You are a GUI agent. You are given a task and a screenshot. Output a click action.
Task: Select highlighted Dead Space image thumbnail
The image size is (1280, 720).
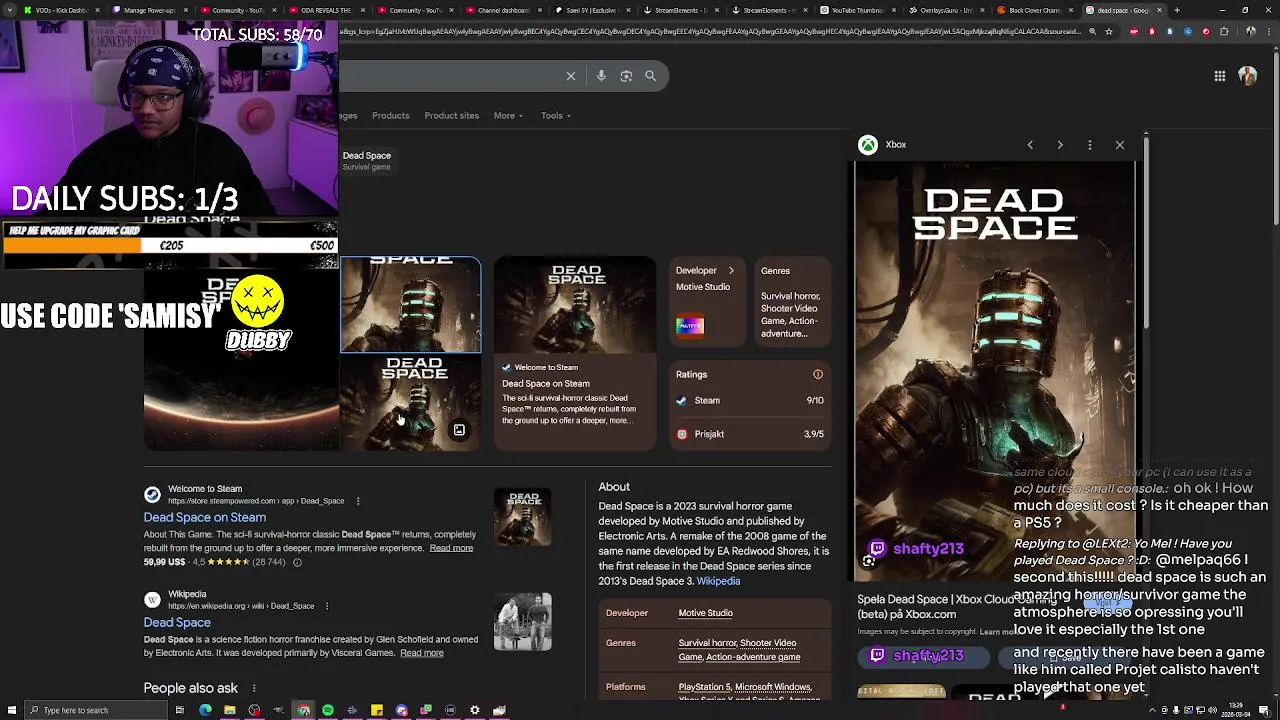coord(410,305)
